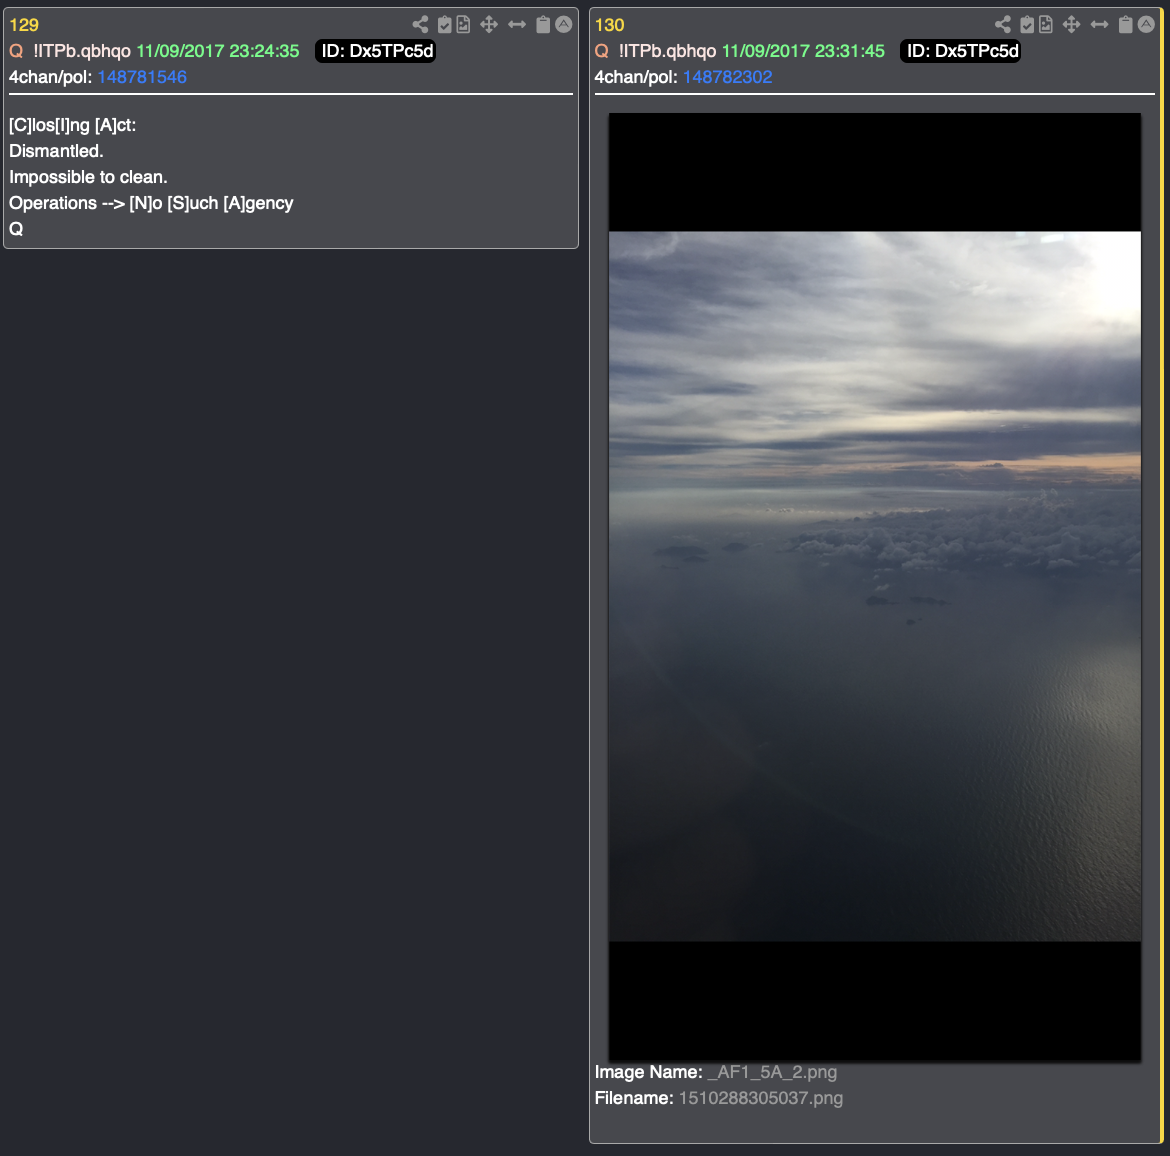Click post number 129
The height and width of the screenshot is (1156, 1170).
24,25
